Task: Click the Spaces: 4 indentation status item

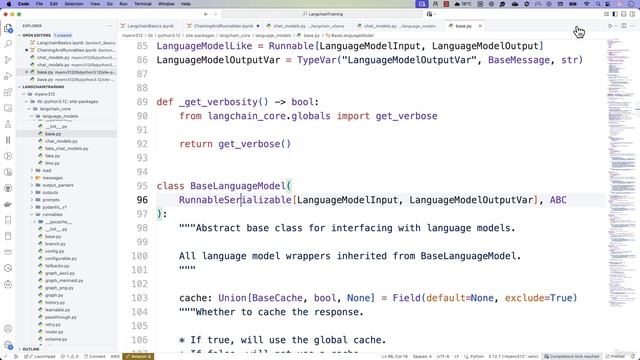Action: 422,356
